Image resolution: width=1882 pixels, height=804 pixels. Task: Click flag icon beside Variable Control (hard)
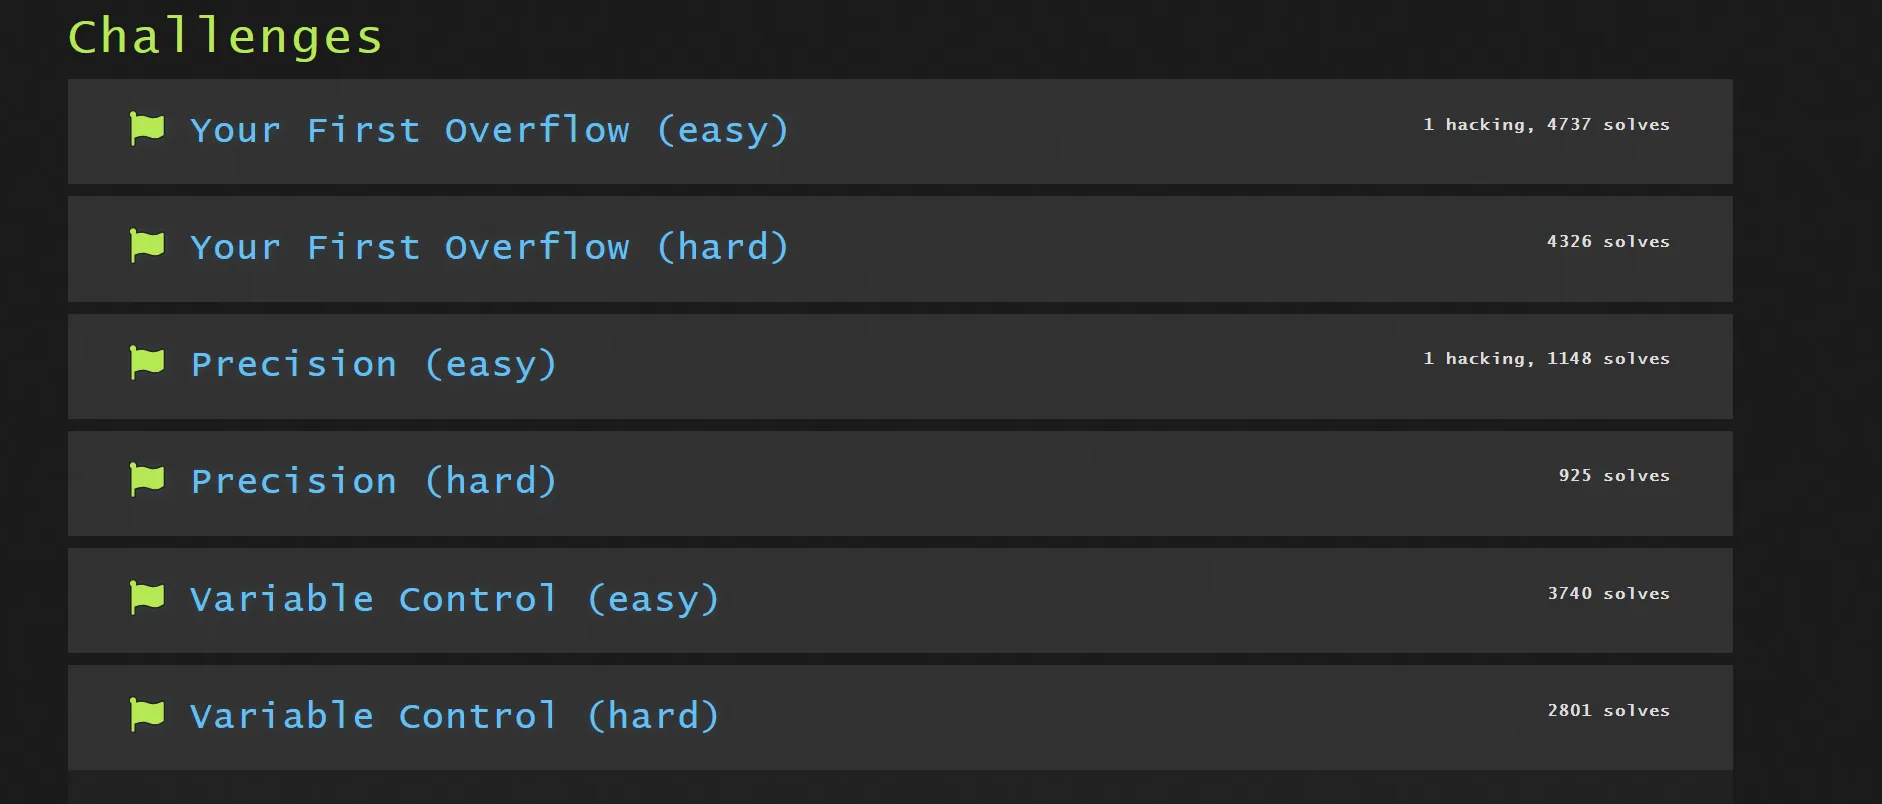coord(147,715)
